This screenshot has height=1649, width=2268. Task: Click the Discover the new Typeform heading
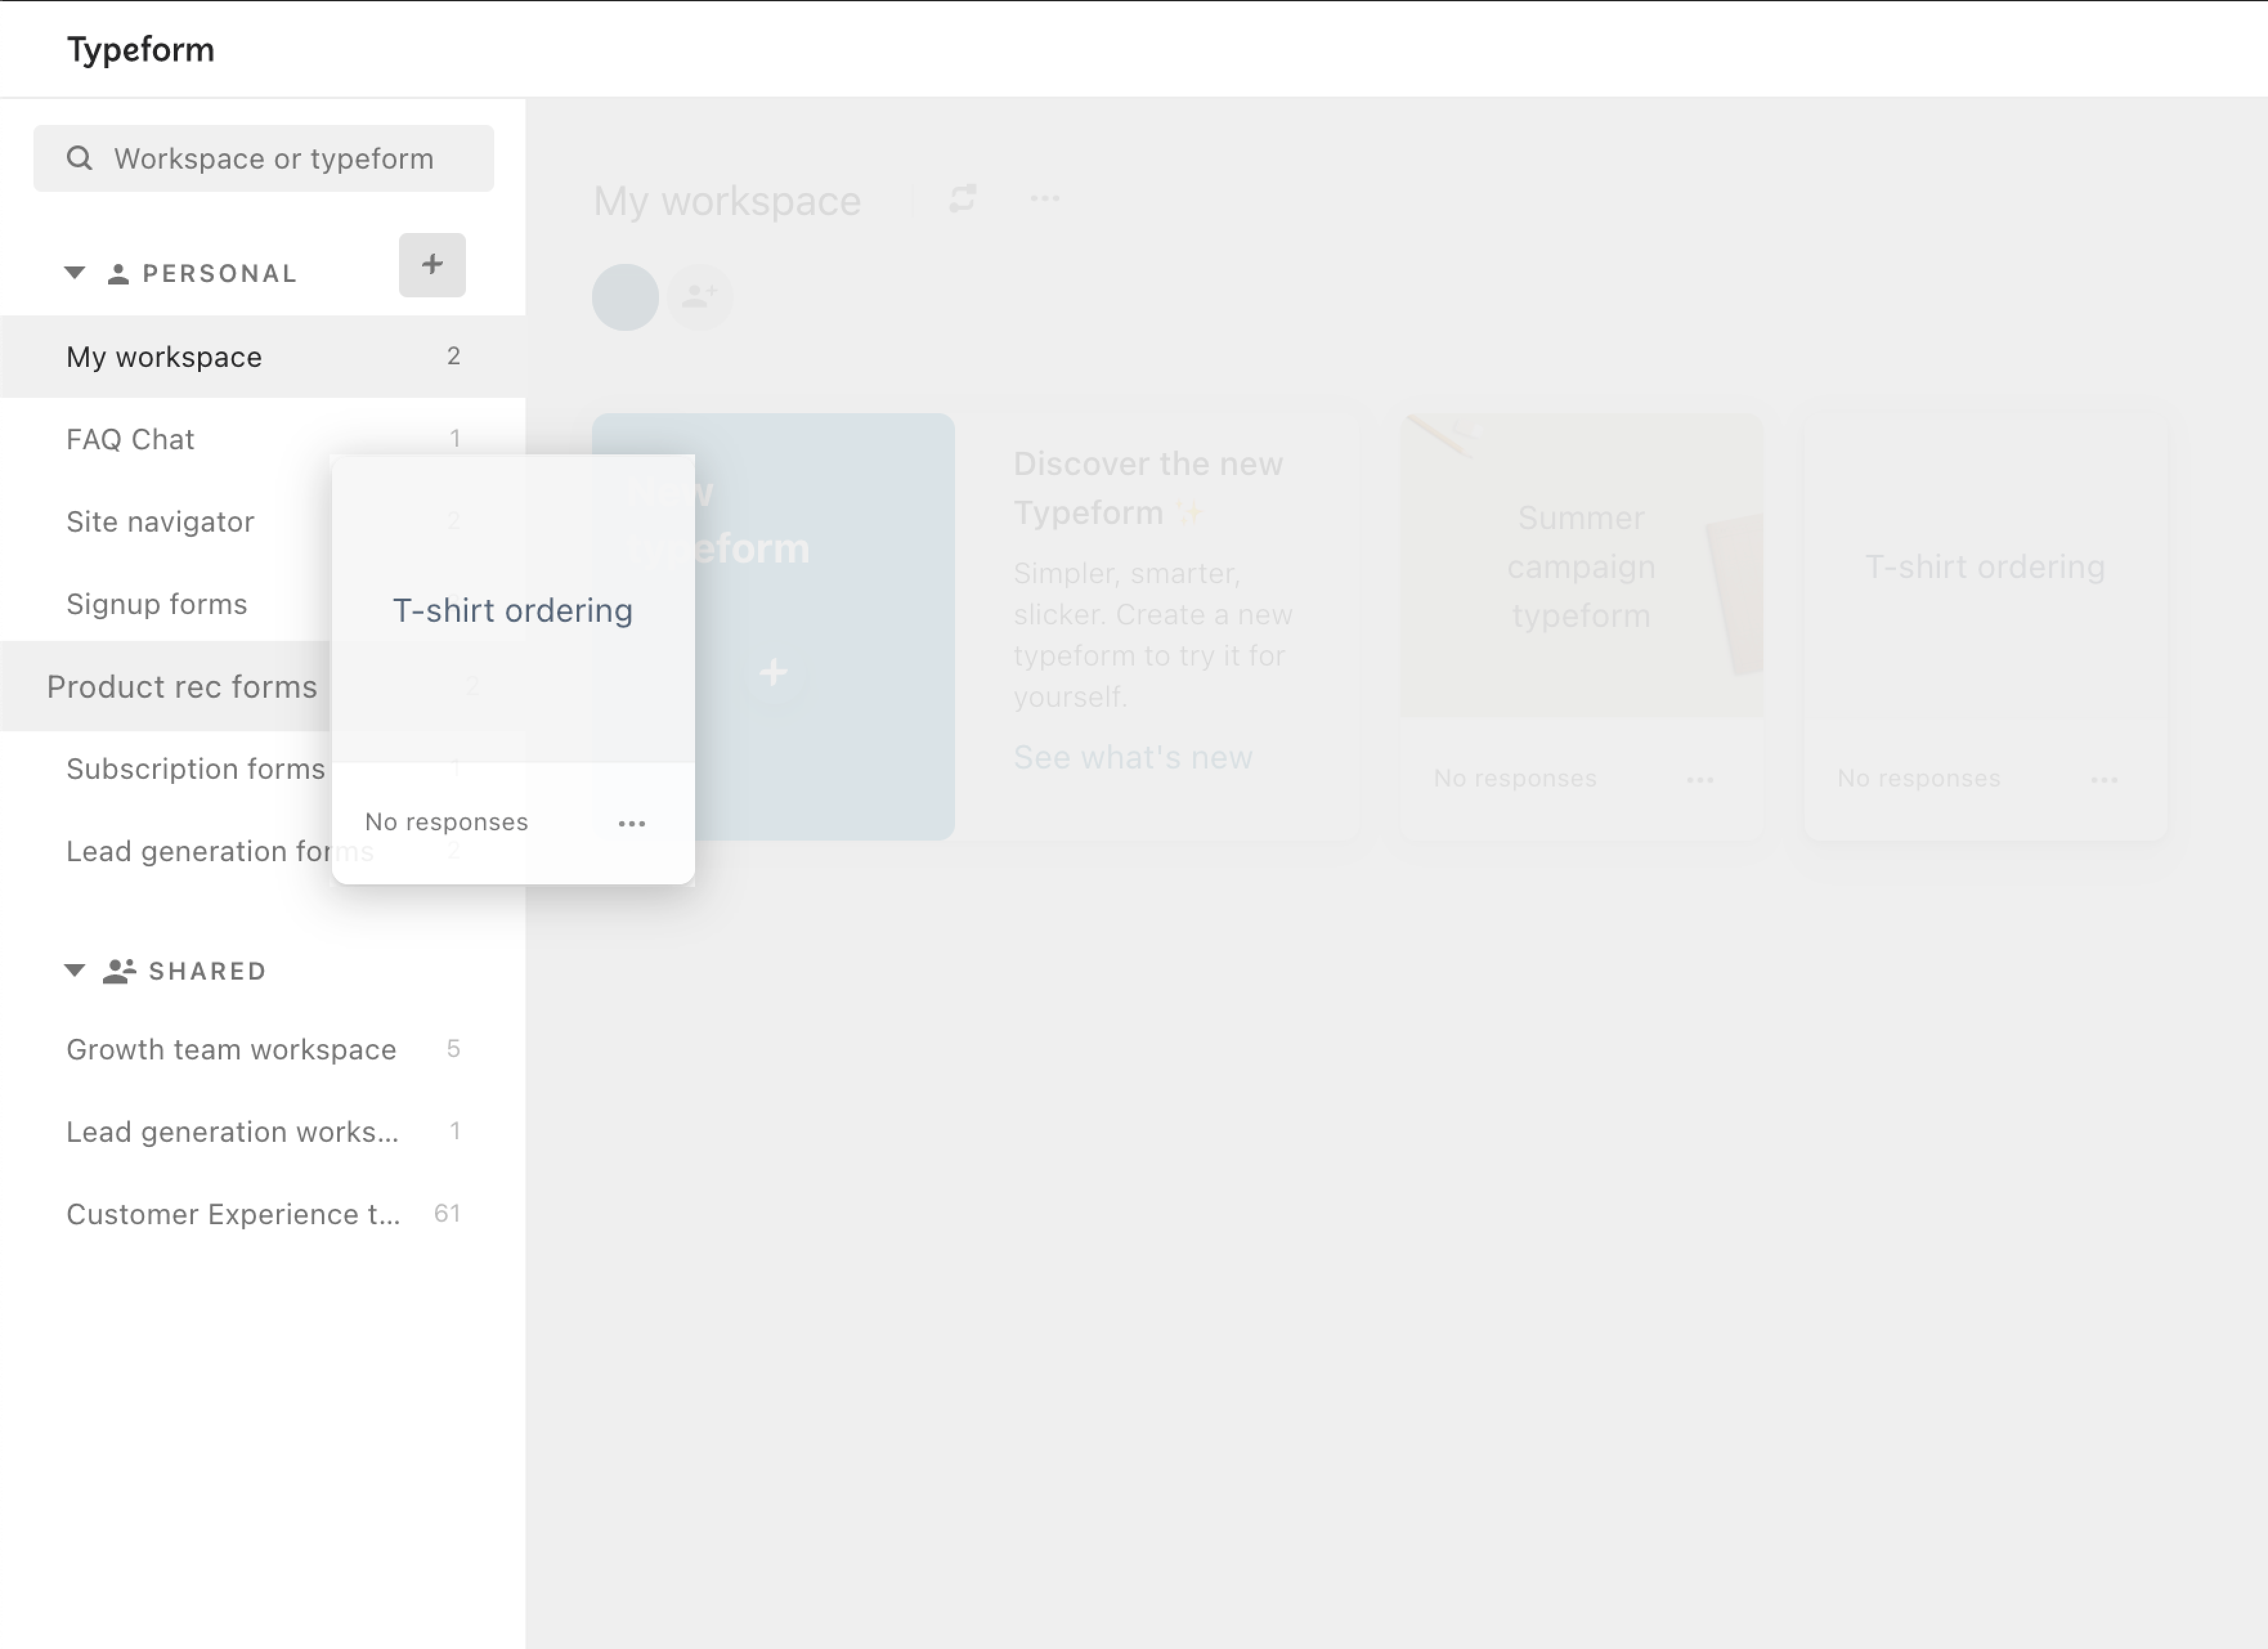click(x=1148, y=488)
